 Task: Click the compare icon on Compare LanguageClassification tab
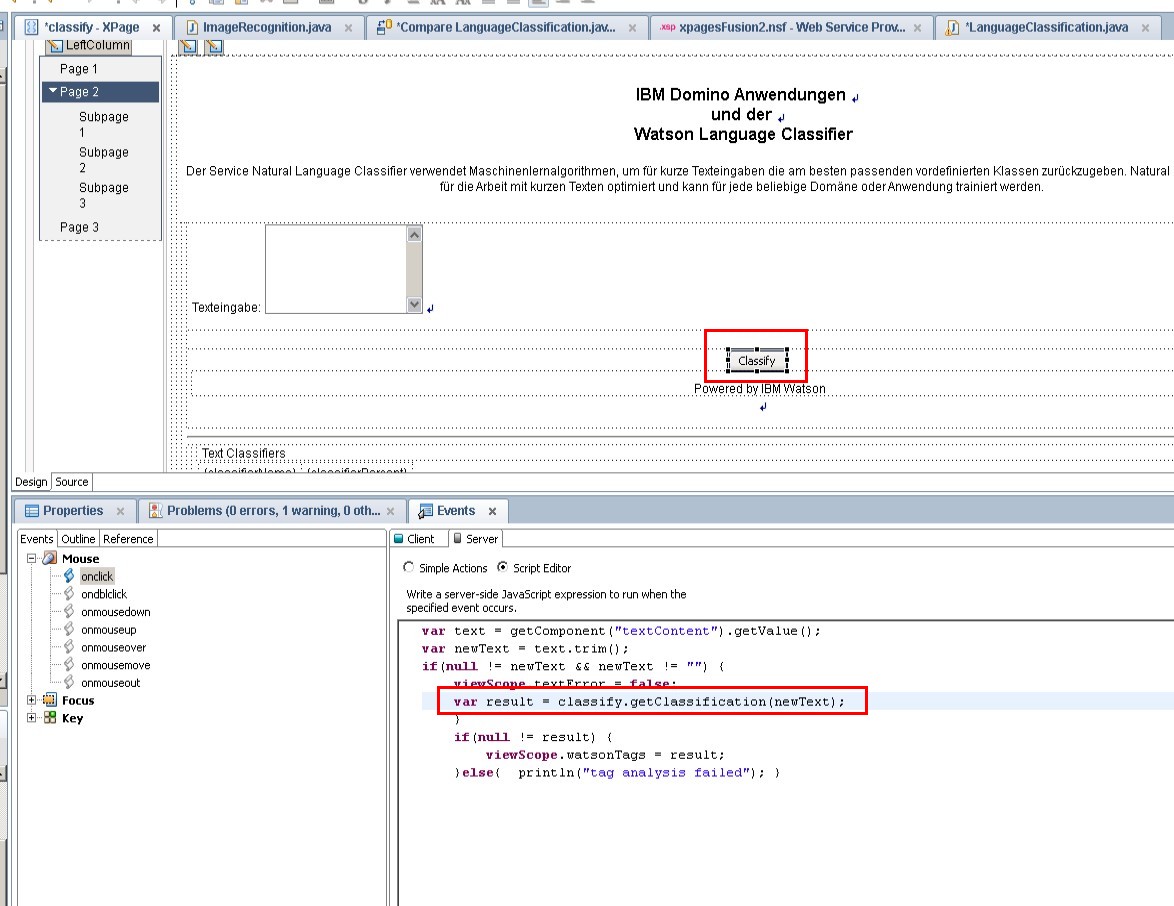point(384,28)
